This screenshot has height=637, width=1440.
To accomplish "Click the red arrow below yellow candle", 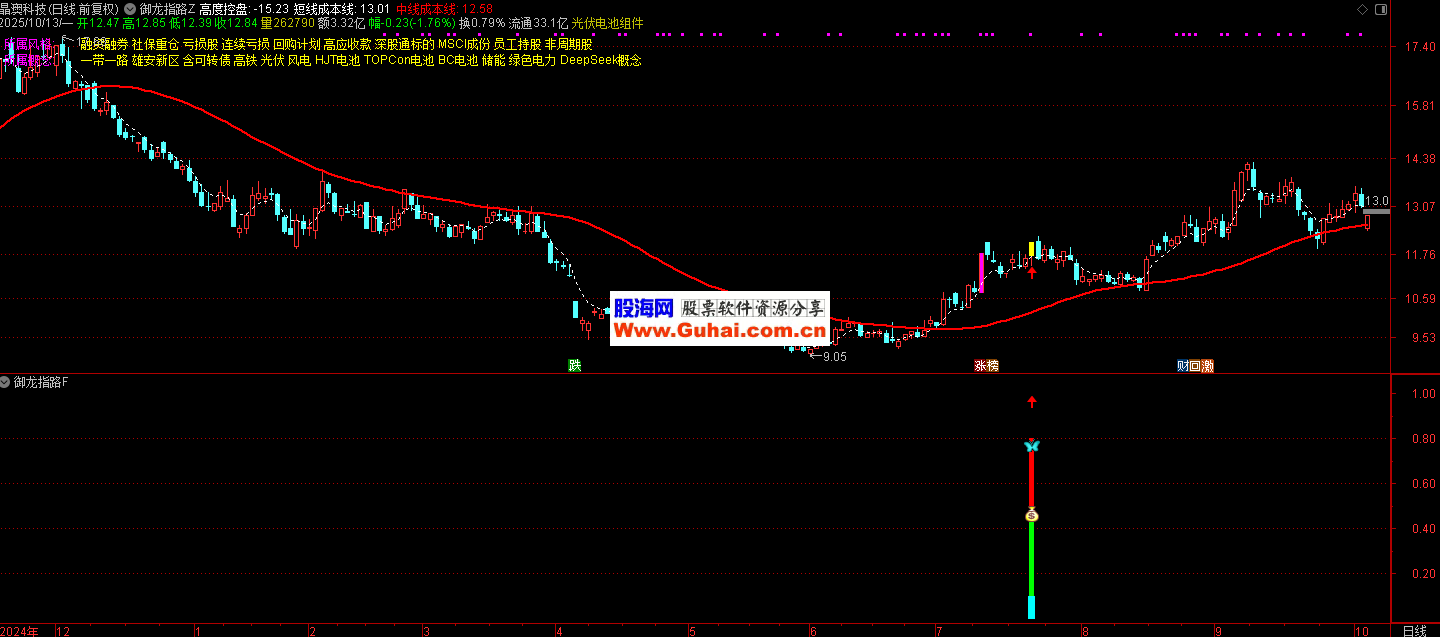I will (x=1032, y=271).
